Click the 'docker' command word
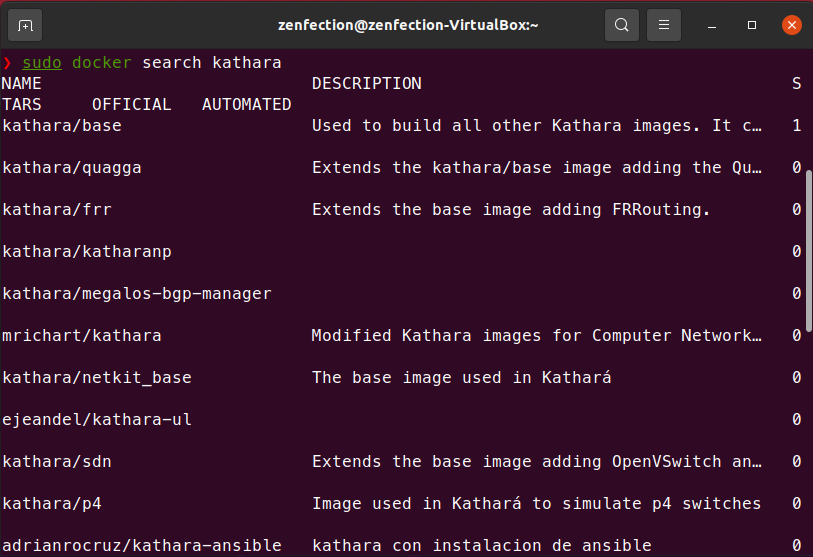 click(x=102, y=63)
